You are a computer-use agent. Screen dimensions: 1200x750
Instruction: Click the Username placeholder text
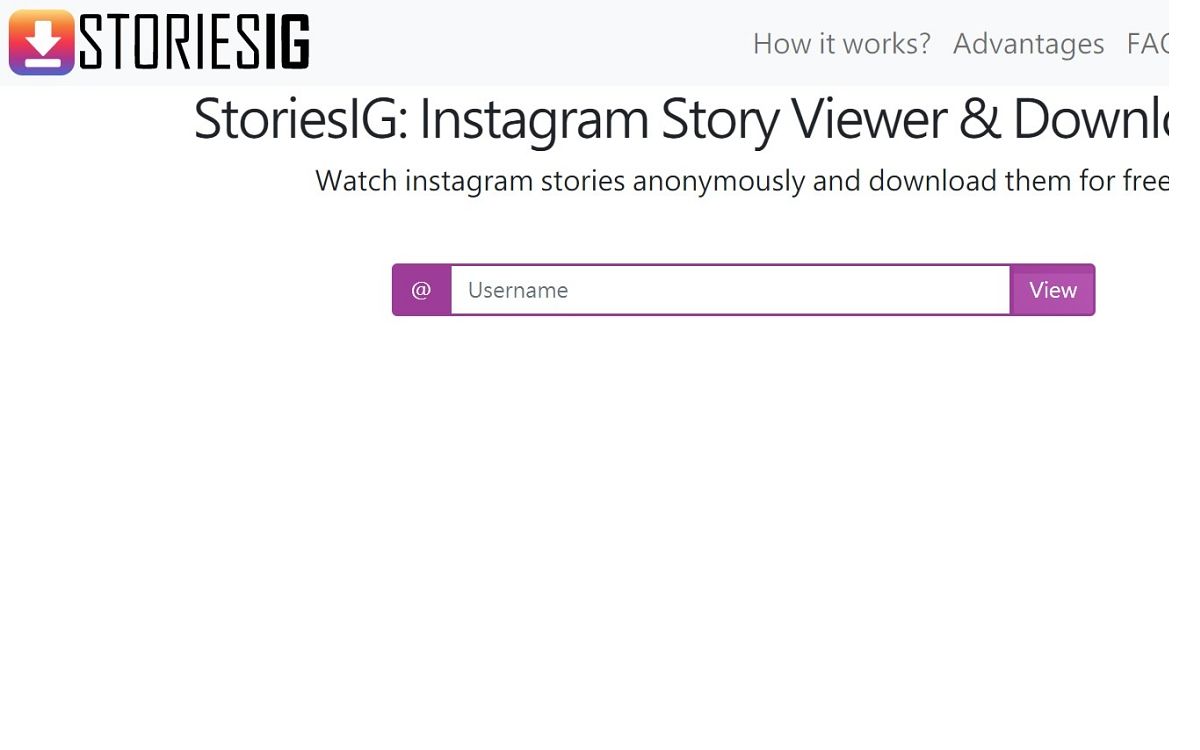click(x=518, y=290)
